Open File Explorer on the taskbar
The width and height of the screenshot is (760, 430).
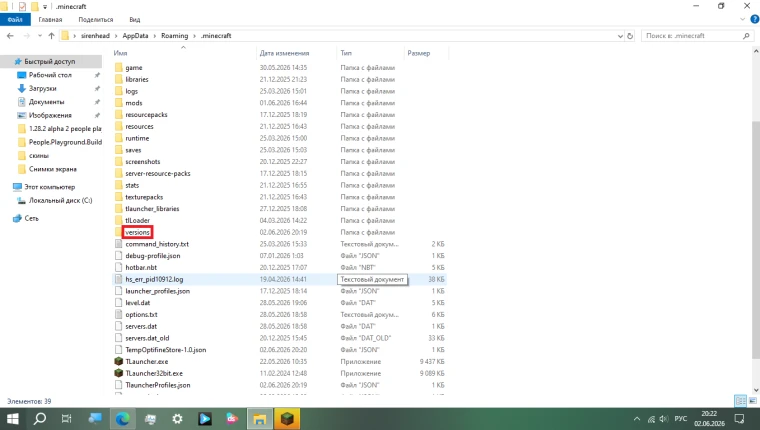260,418
